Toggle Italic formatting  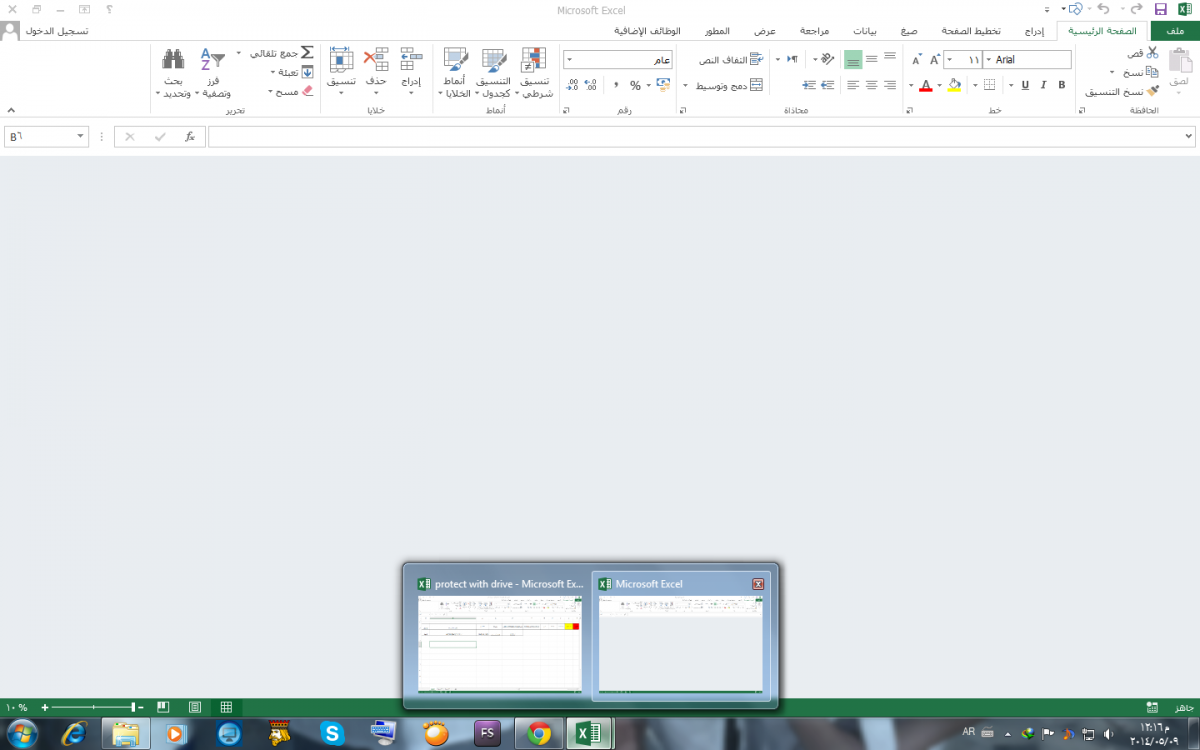click(1043, 85)
